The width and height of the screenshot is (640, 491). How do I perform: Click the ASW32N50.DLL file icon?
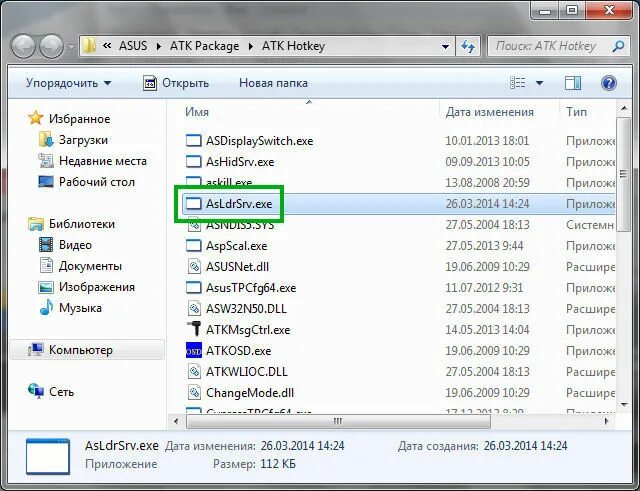(193, 309)
